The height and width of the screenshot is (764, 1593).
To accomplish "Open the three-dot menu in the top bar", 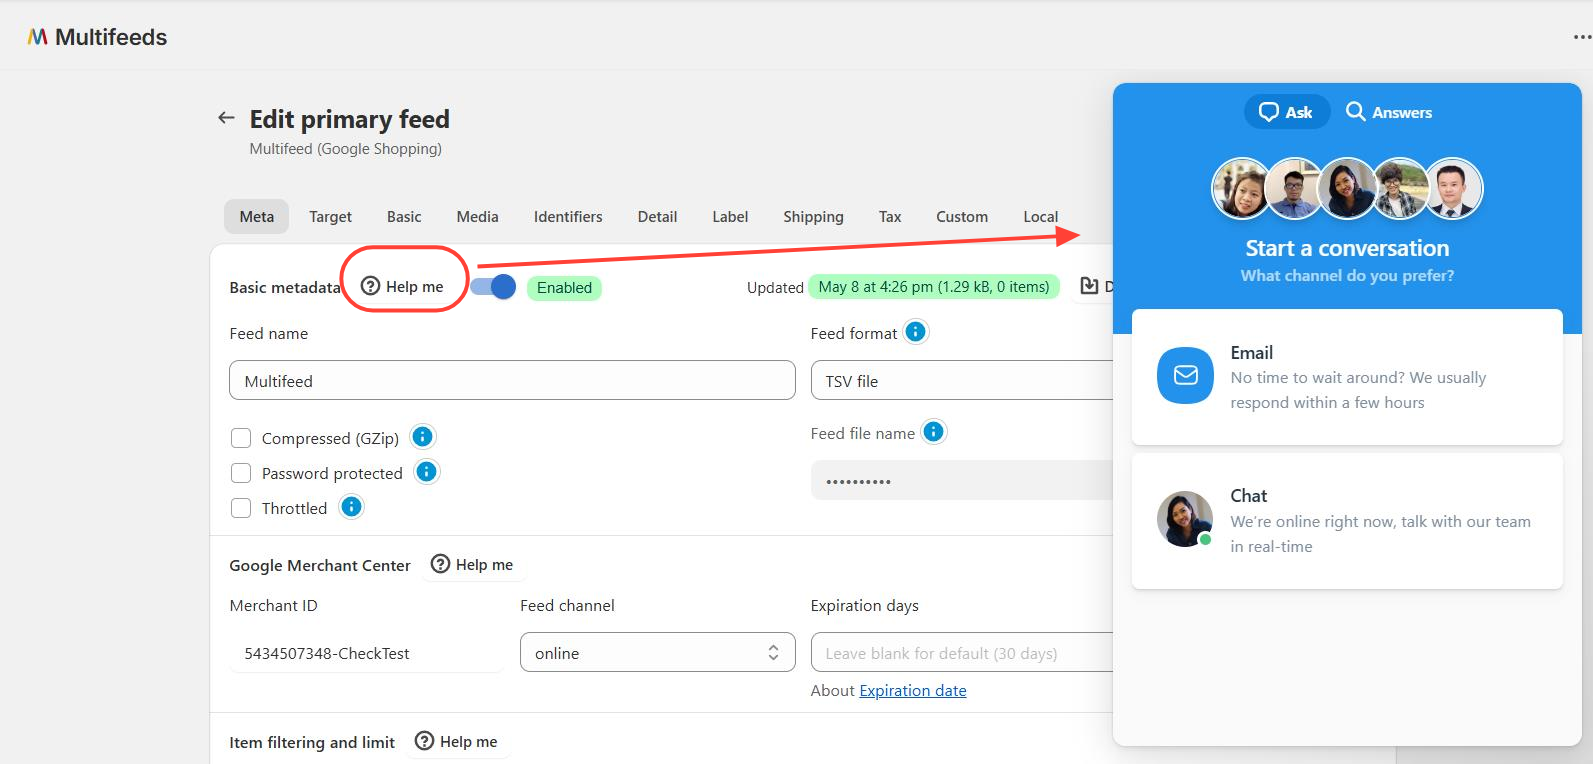I will coord(1582,37).
